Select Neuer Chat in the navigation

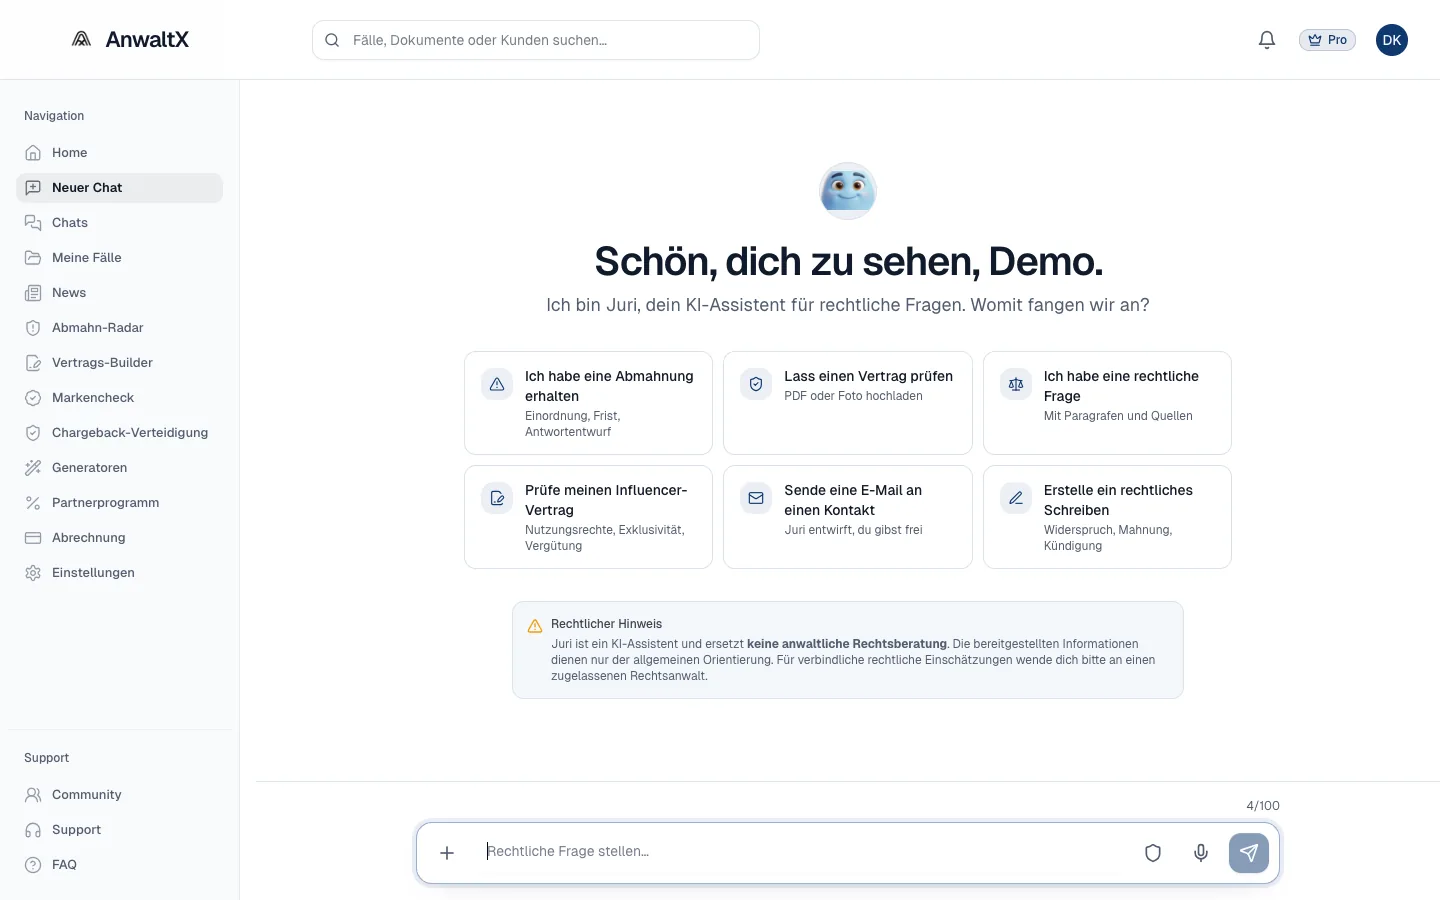pyautogui.click(x=119, y=188)
